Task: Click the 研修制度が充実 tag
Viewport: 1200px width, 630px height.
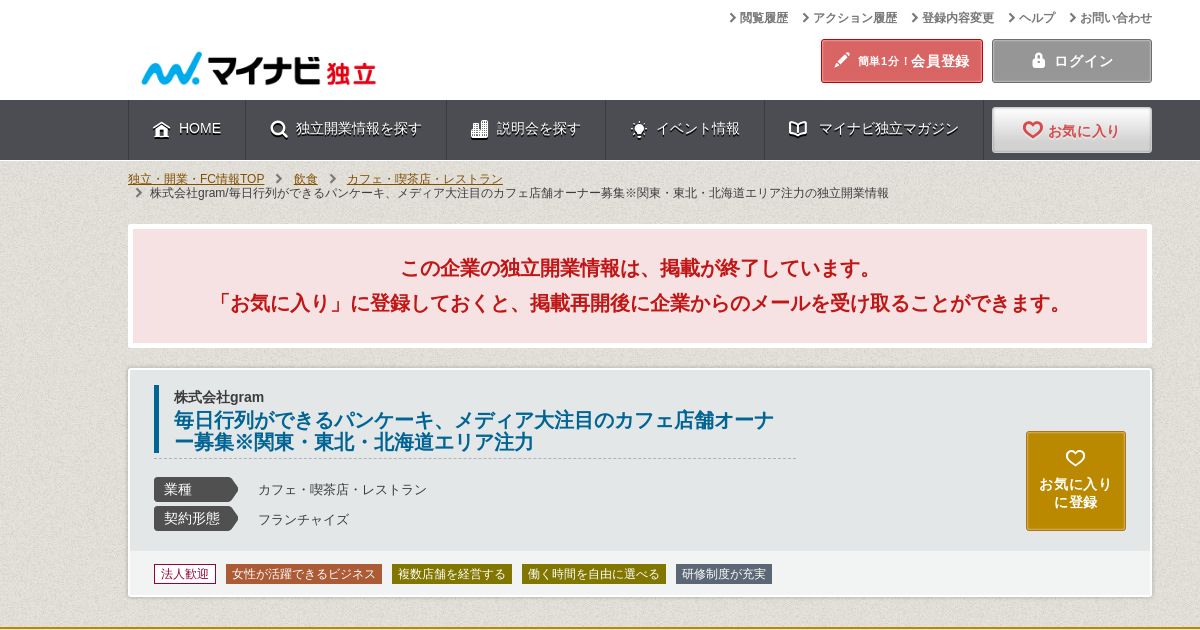Action: point(724,574)
